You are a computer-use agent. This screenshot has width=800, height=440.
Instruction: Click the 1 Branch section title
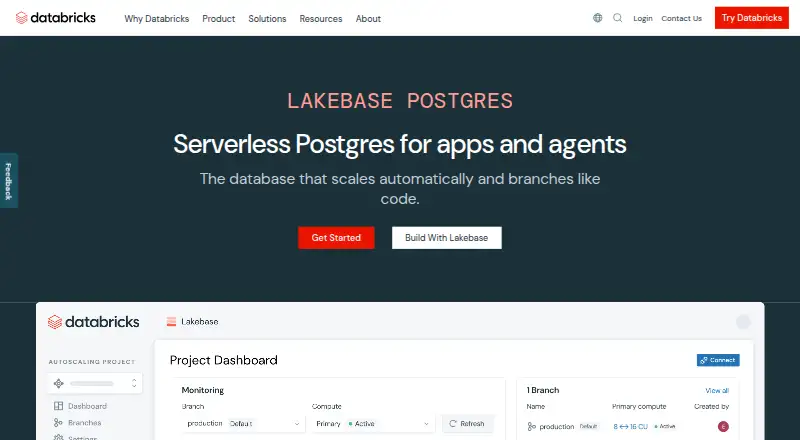pyautogui.click(x=543, y=390)
